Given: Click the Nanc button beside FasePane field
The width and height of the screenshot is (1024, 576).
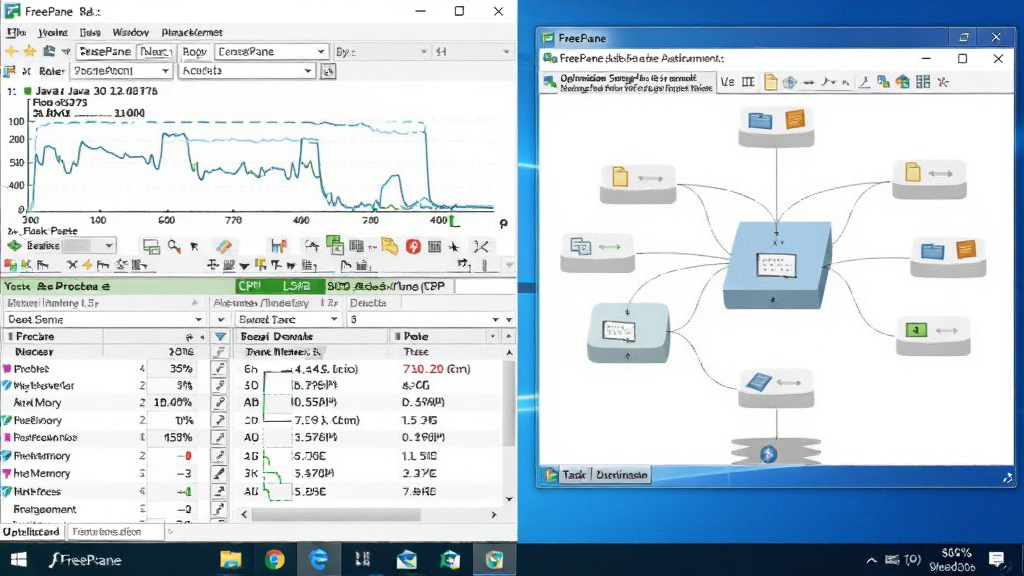Looking at the screenshot, I should click(155, 51).
